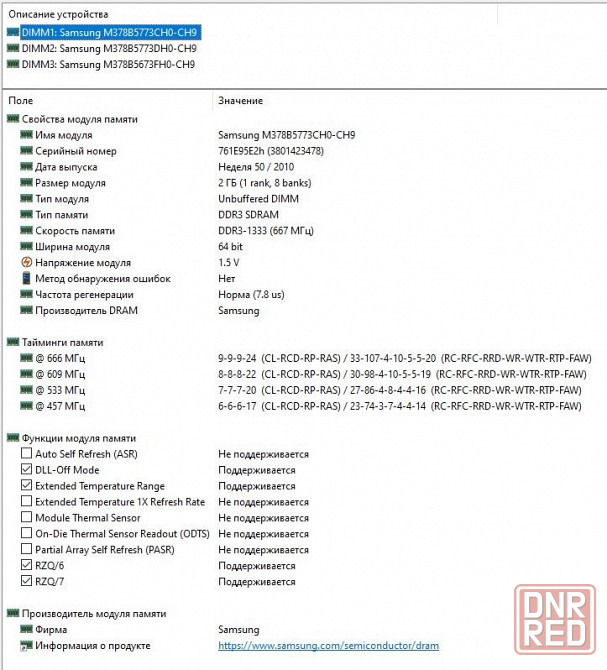This screenshot has width=607, height=670.
Task: Click the chip icon next to Фирма
Action: [x=26, y=629]
